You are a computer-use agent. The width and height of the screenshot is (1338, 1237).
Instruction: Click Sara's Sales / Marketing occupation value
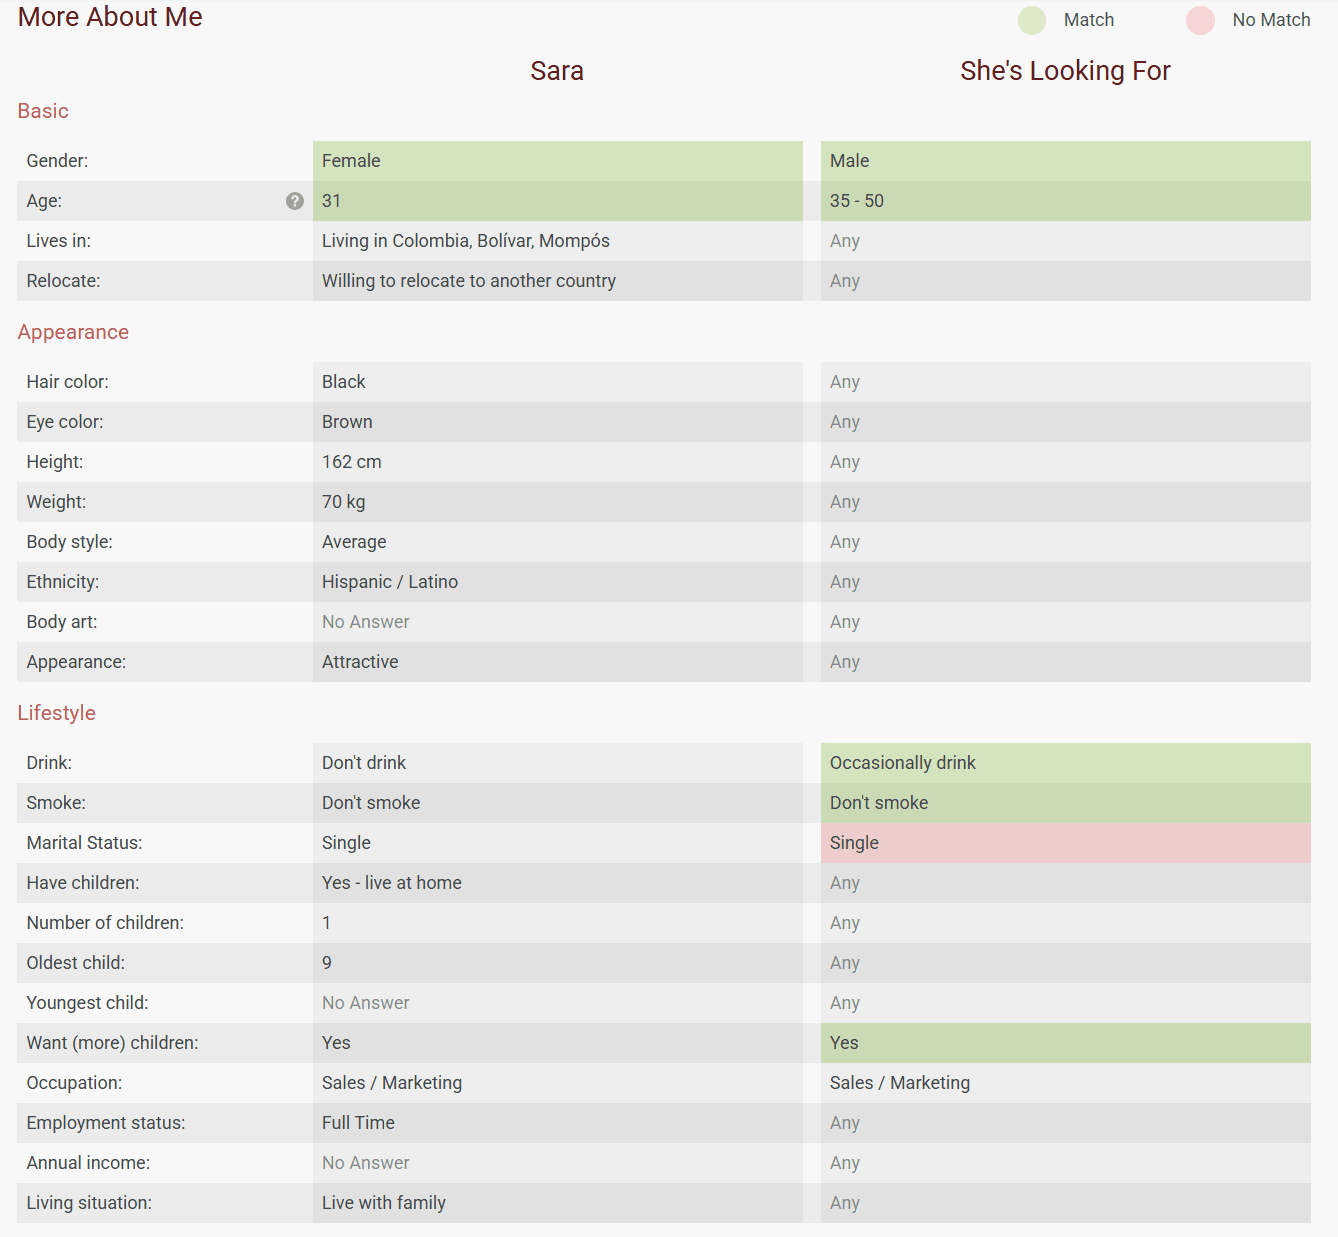pyautogui.click(x=392, y=1083)
